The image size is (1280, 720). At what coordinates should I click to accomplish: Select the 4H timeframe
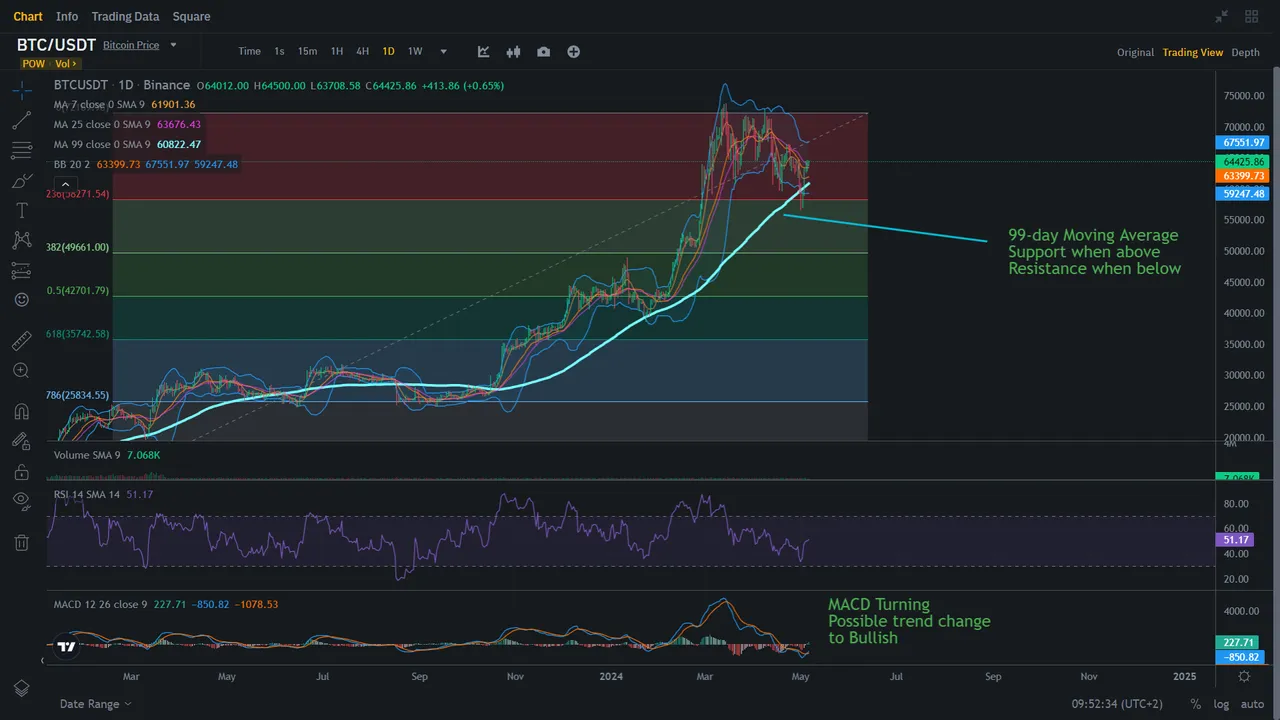pos(362,51)
